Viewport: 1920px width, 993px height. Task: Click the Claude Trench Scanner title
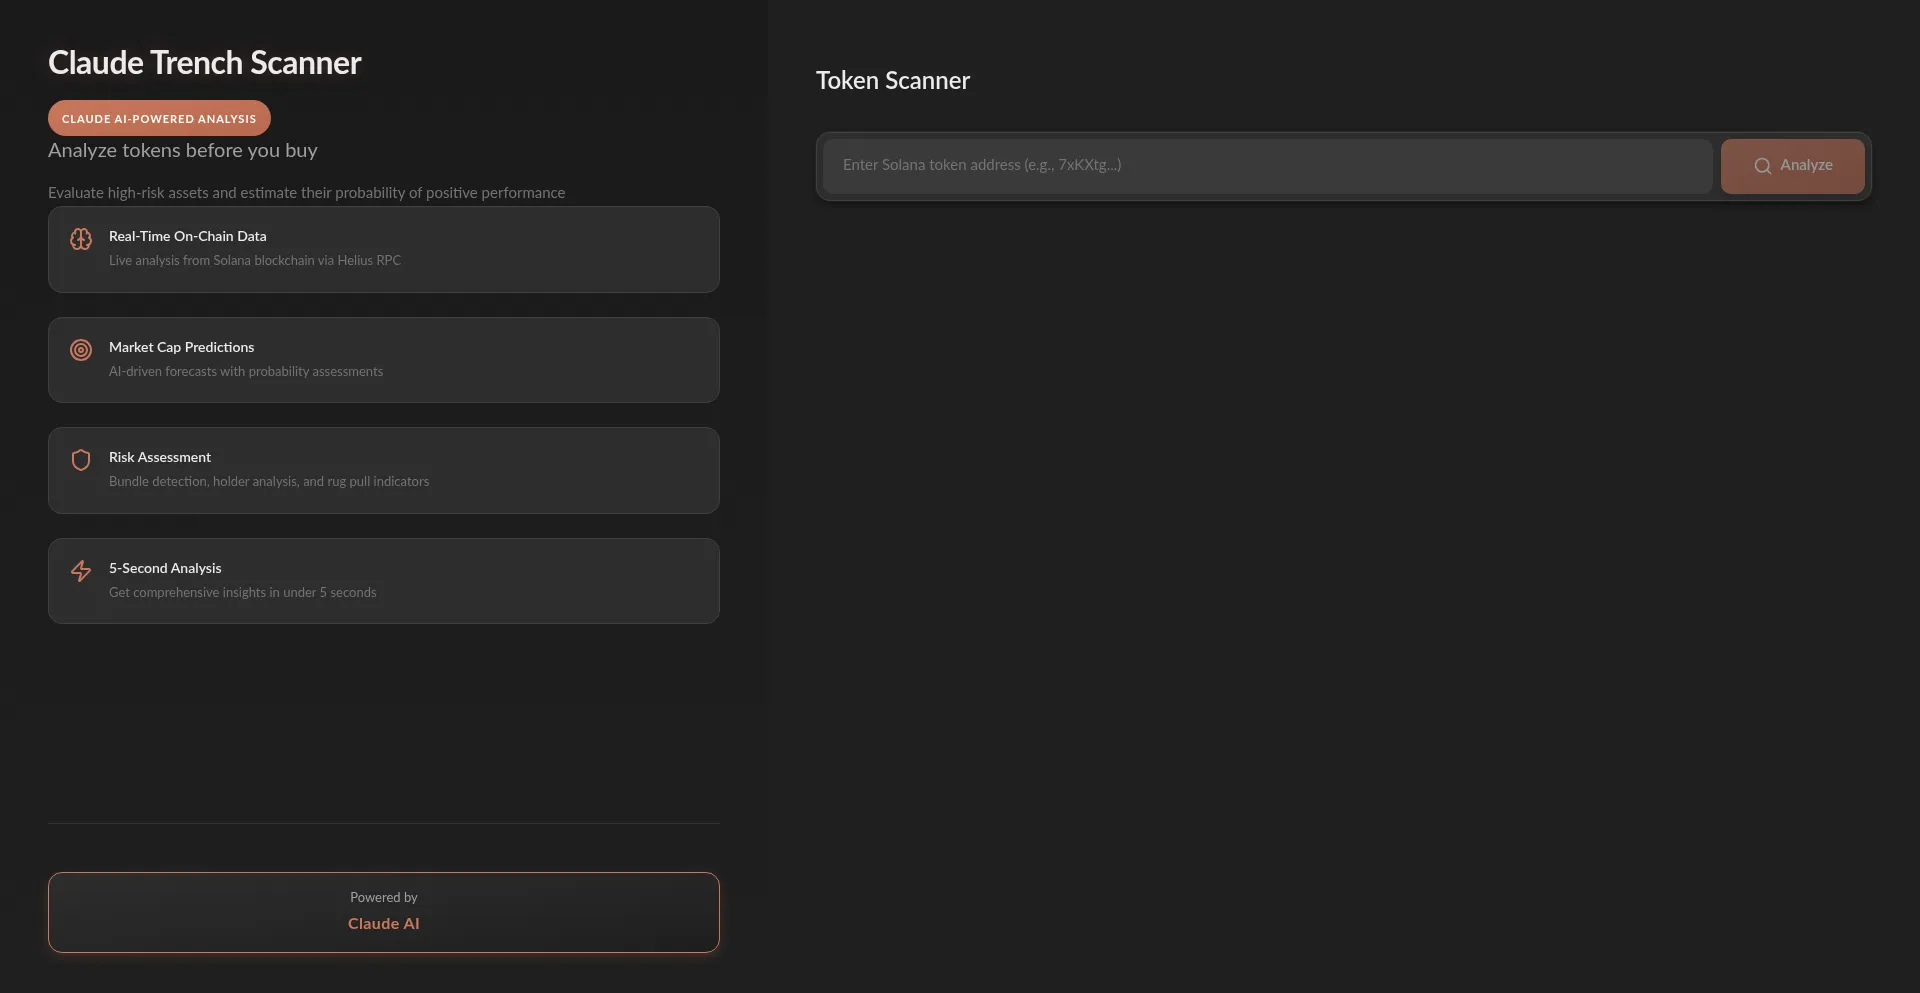click(x=204, y=63)
